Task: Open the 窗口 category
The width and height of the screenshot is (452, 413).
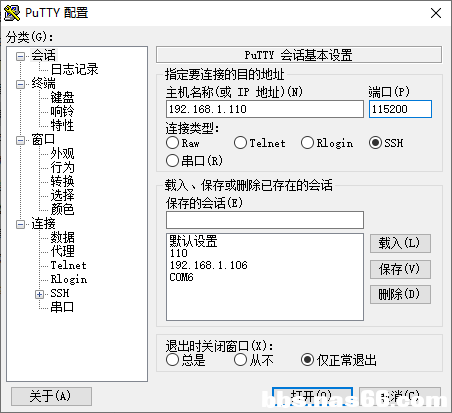Action: (44, 139)
